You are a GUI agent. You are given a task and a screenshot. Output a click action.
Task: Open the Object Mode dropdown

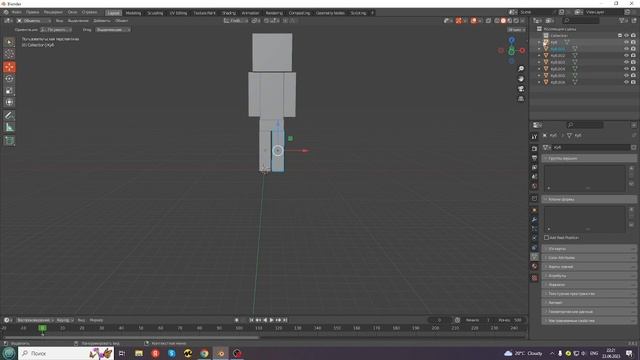pos(33,20)
